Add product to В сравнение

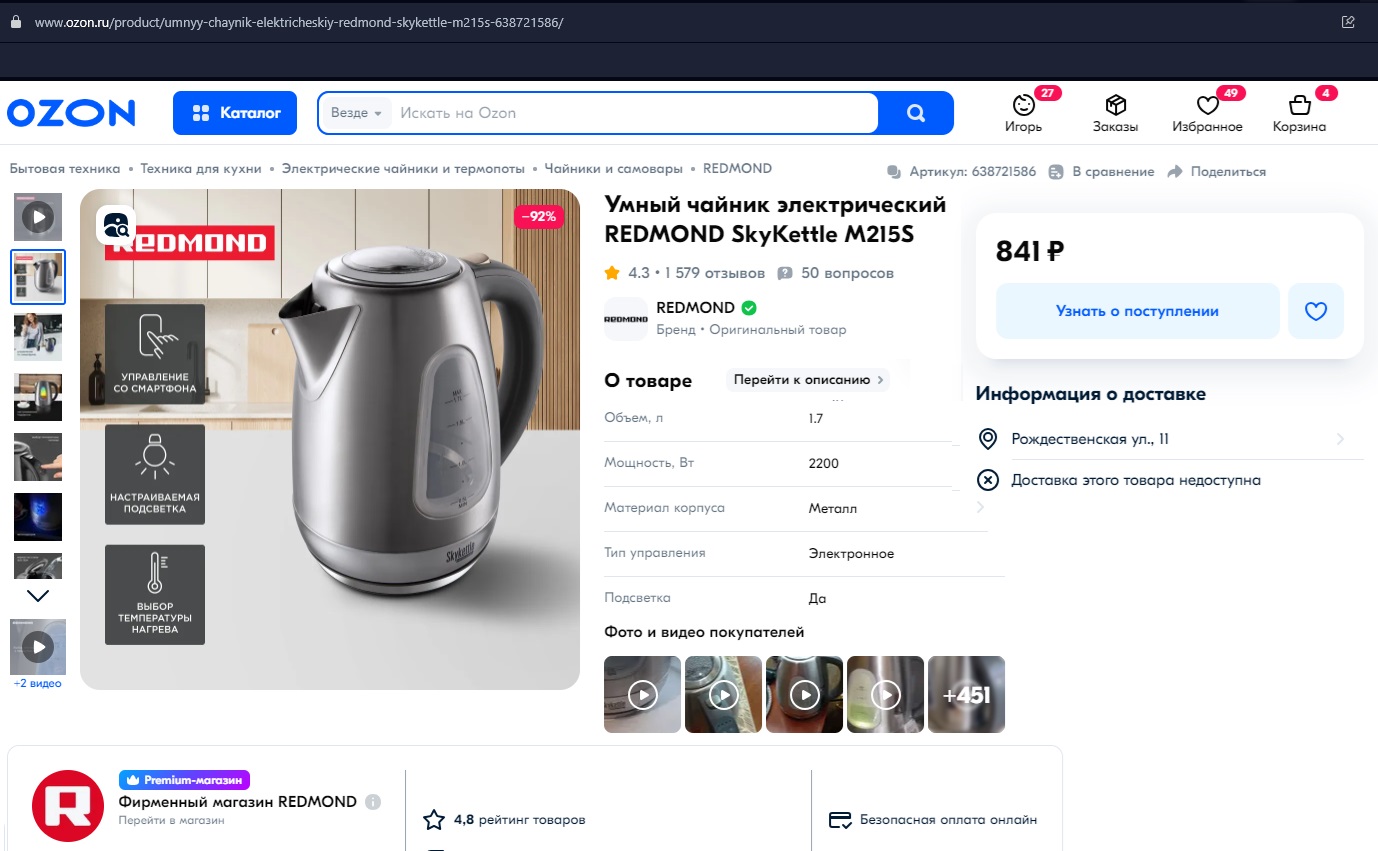[1101, 172]
